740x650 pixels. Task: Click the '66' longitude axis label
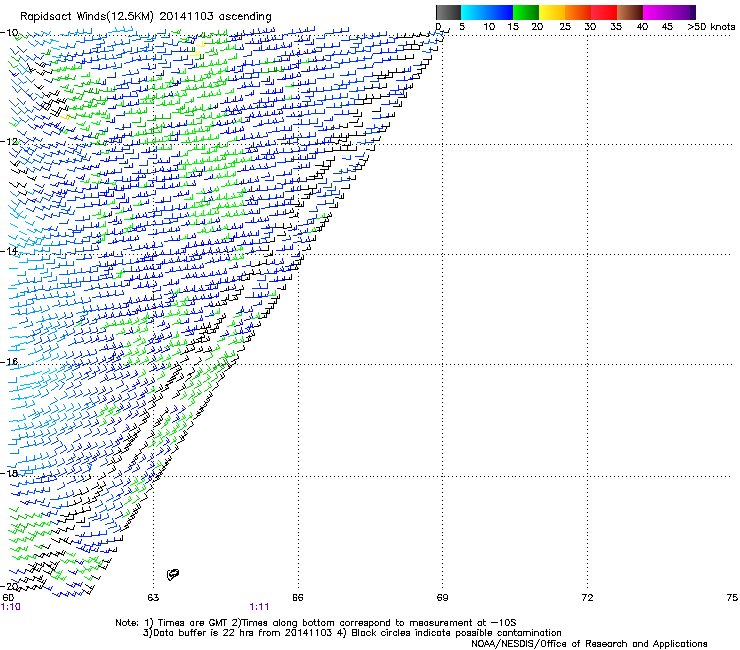[x=297, y=598]
